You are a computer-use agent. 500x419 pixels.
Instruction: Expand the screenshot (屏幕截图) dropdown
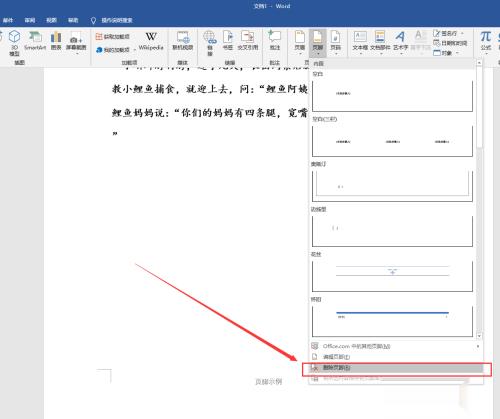76,43
